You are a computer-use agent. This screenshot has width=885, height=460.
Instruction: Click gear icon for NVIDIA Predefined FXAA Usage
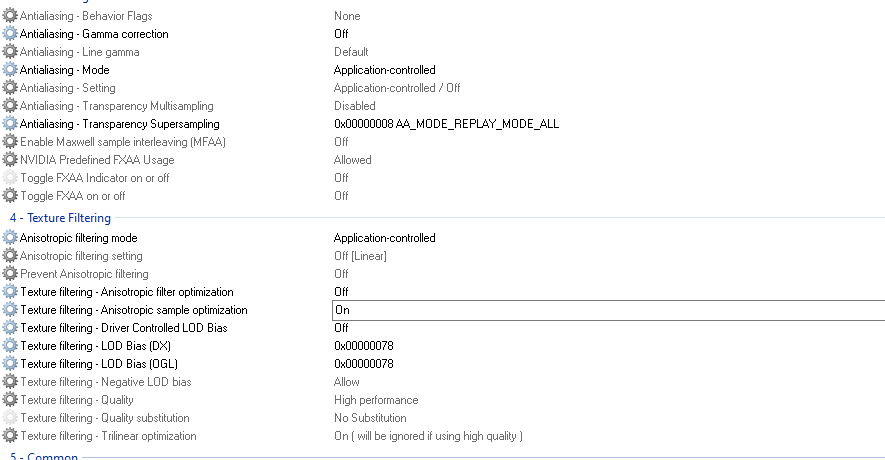(11, 160)
